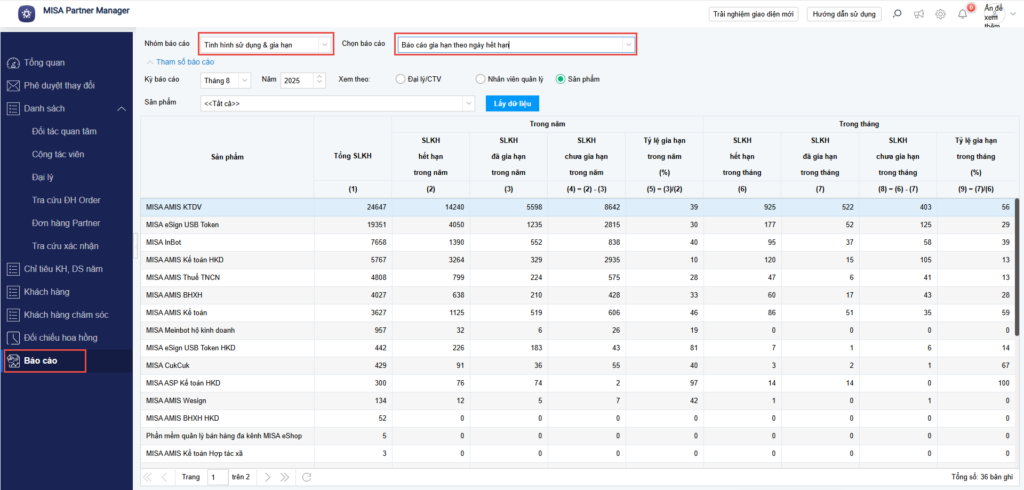
Task: Click the Lấy dữ liệu button
Action: coord(512,103)
